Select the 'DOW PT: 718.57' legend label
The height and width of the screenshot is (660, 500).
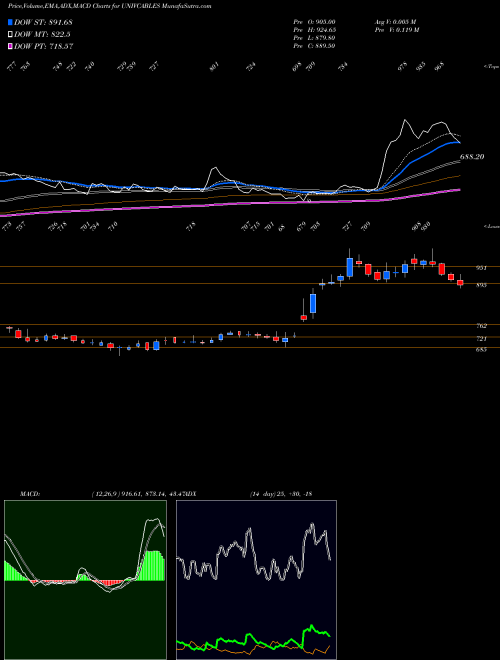click(x=44, y=47)
